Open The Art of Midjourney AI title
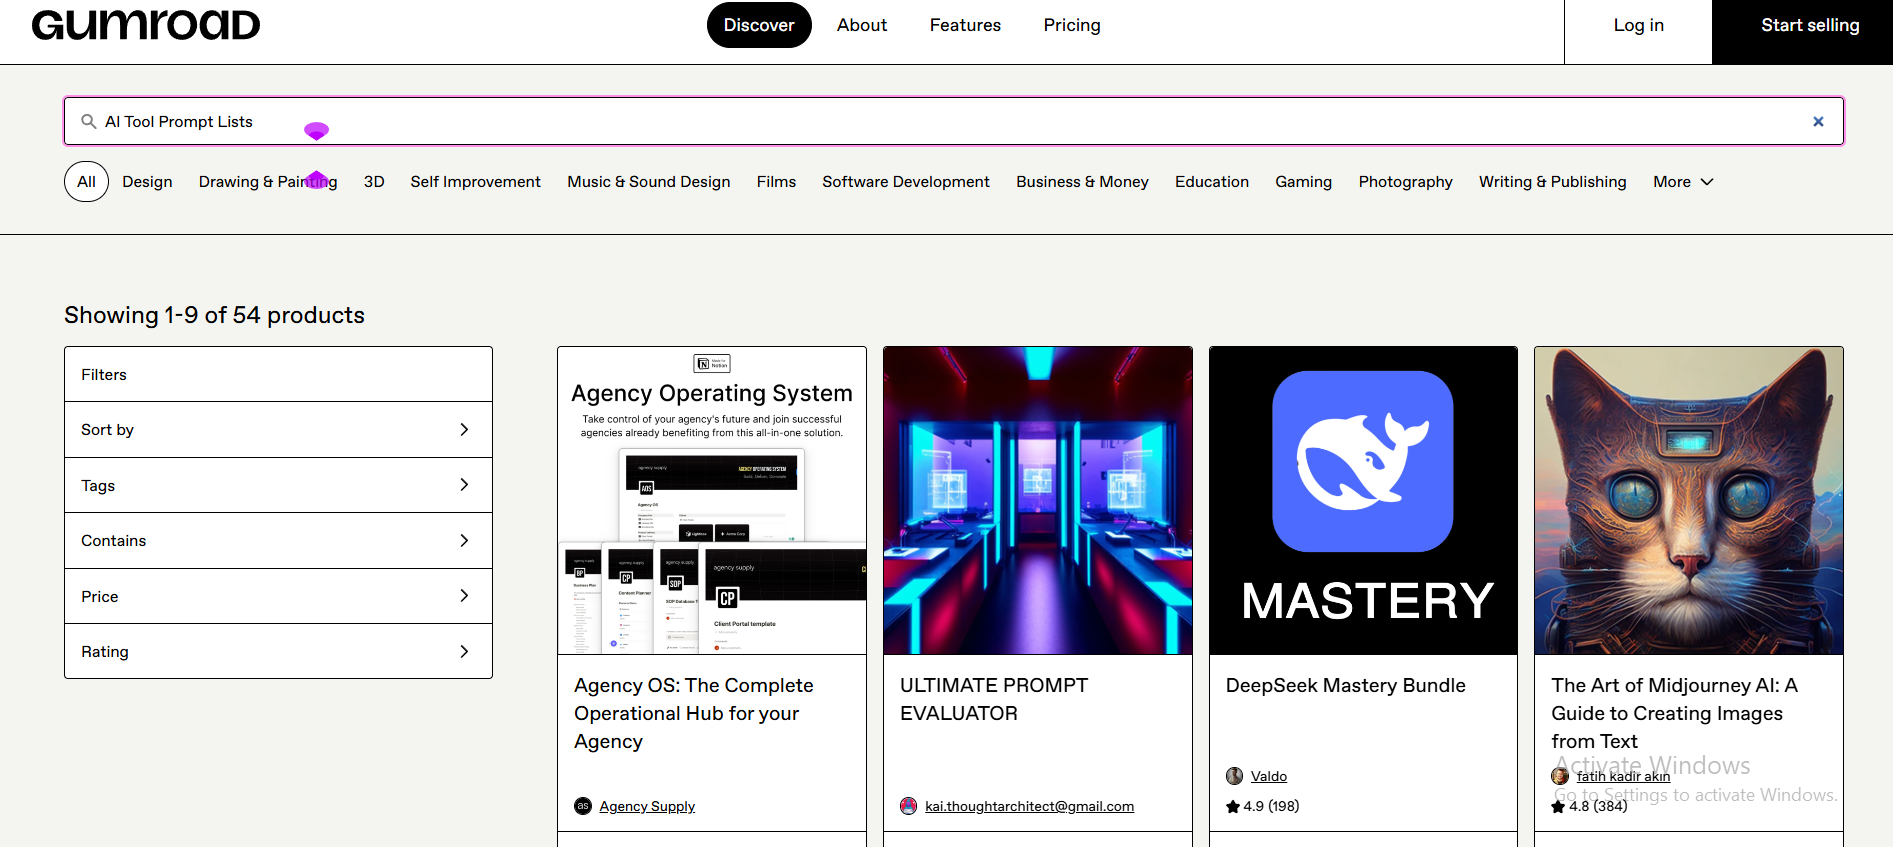 [1674, 713]
